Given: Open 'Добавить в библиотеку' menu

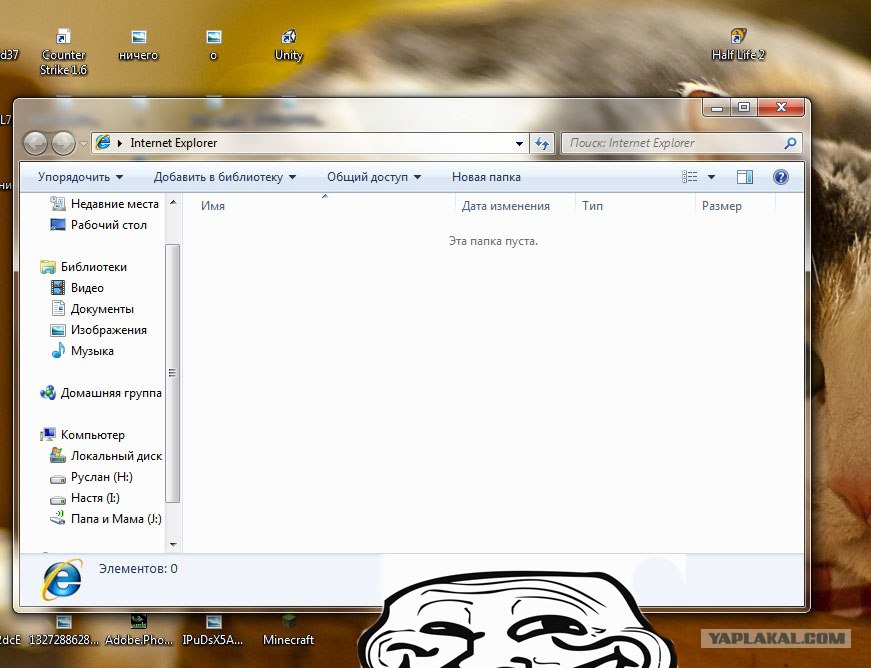Looking at the screenshot, I should (x=224, y=177).
